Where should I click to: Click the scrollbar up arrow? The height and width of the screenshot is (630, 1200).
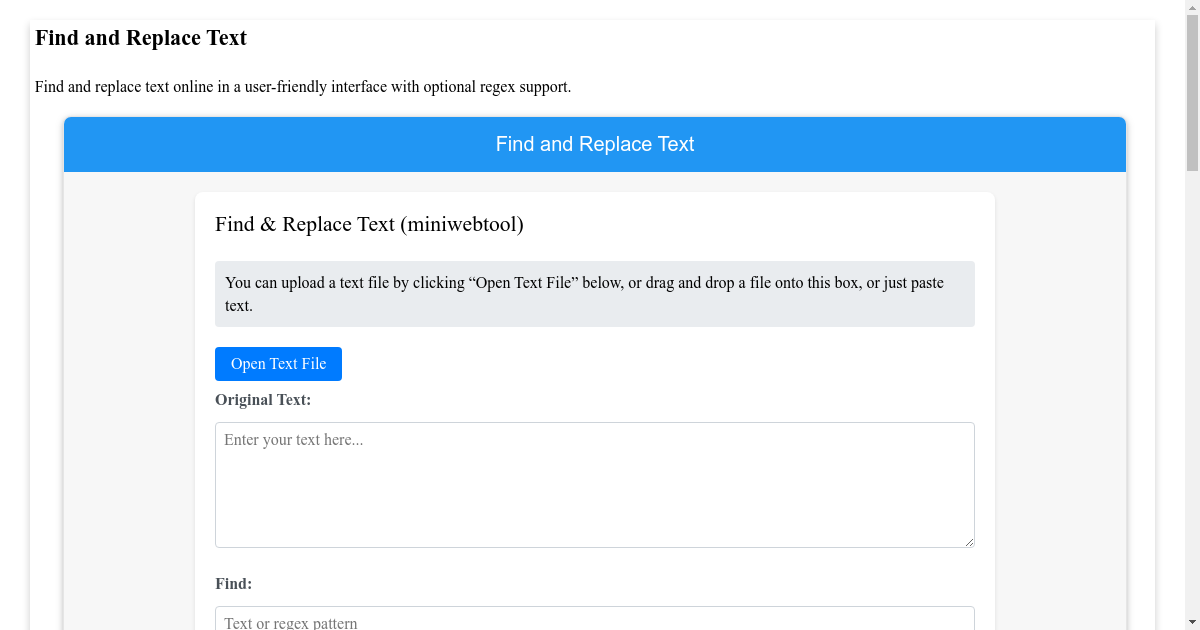[x=1190, y=7]
